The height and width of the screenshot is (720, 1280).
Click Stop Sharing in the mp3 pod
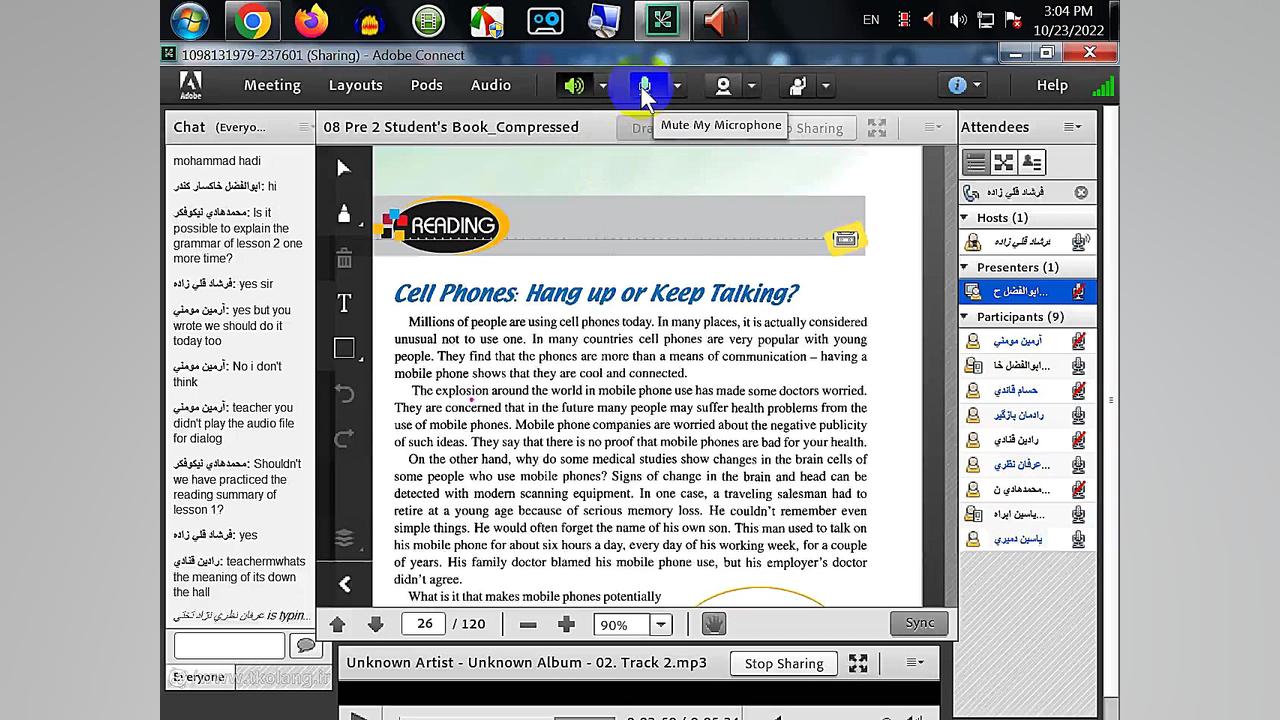tap(784, 663)
